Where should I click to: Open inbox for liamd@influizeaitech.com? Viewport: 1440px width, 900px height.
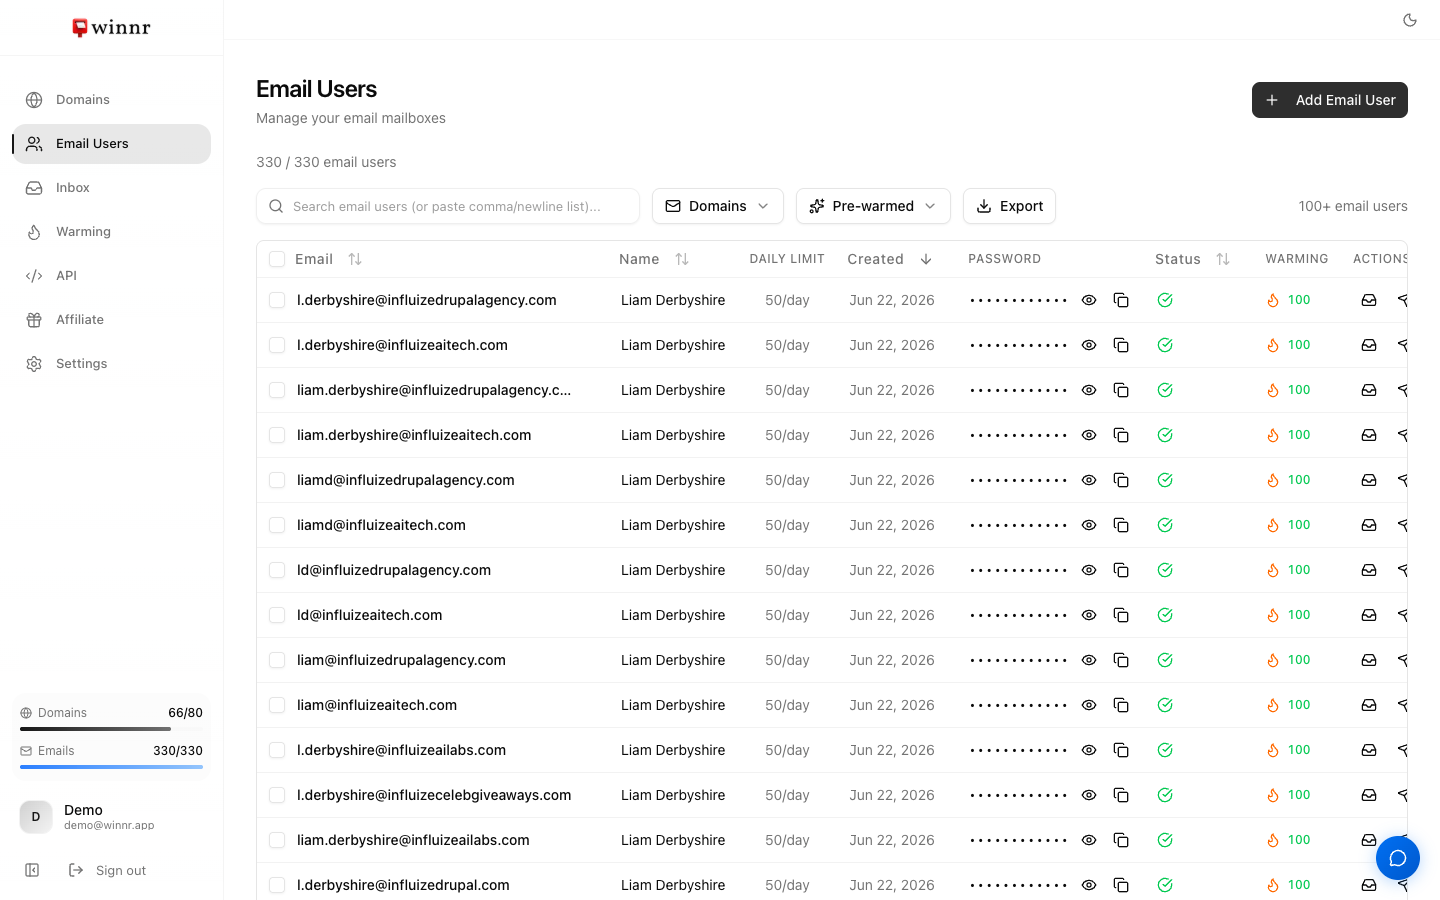point(1369,525)
